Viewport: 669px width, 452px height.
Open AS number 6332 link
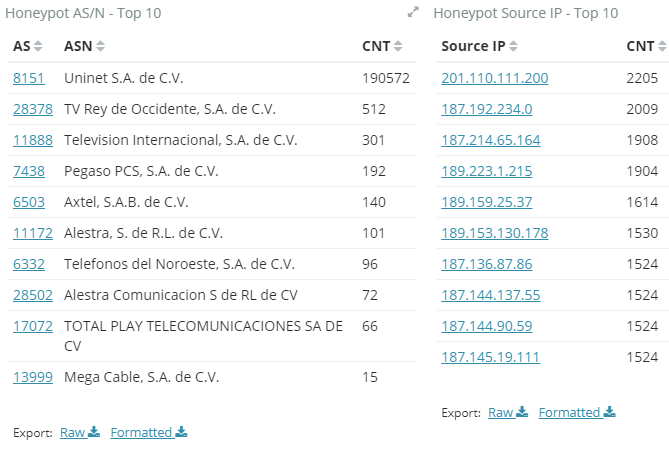click(29, 264)
